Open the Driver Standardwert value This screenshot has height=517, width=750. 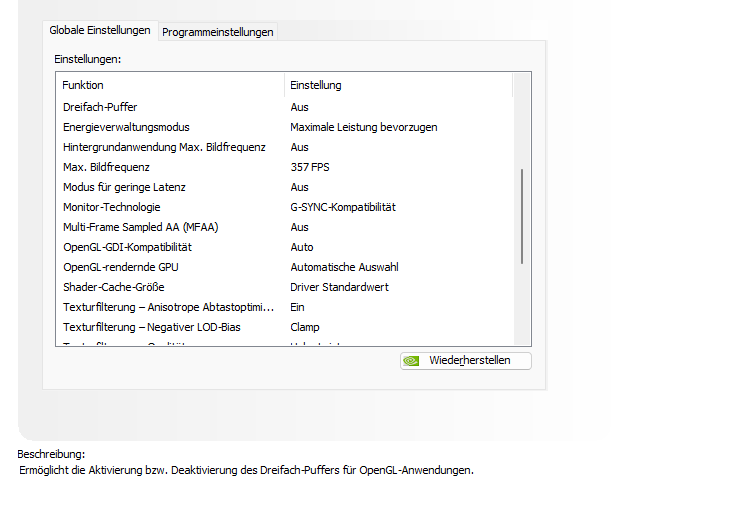point(339,287)
